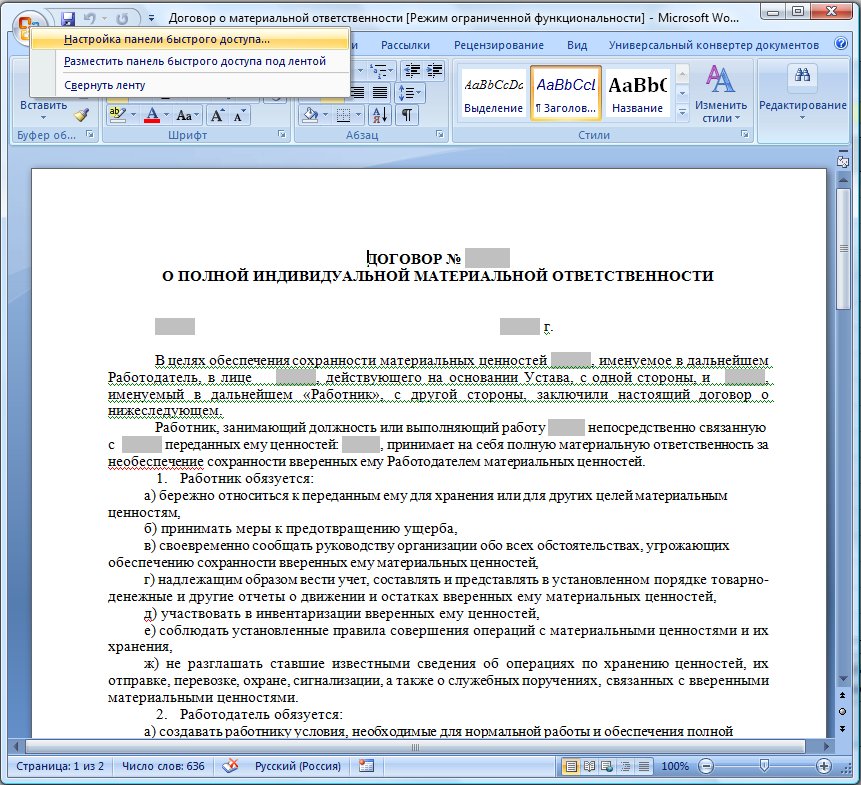Viewport: 861px width, 785px height.
Task: Change language via 'Русский (Россия)'
Action: 298,766
